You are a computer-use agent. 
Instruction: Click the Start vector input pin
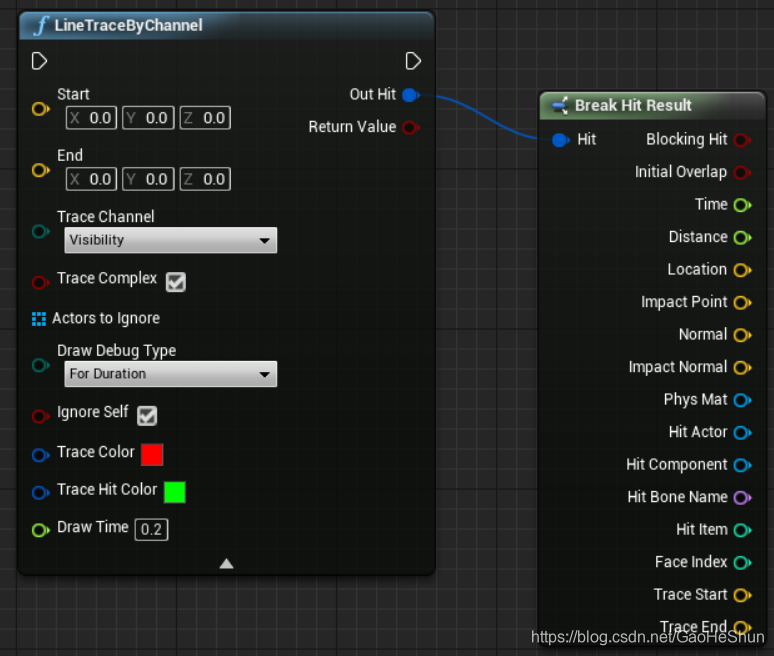[x=40, y=109]
